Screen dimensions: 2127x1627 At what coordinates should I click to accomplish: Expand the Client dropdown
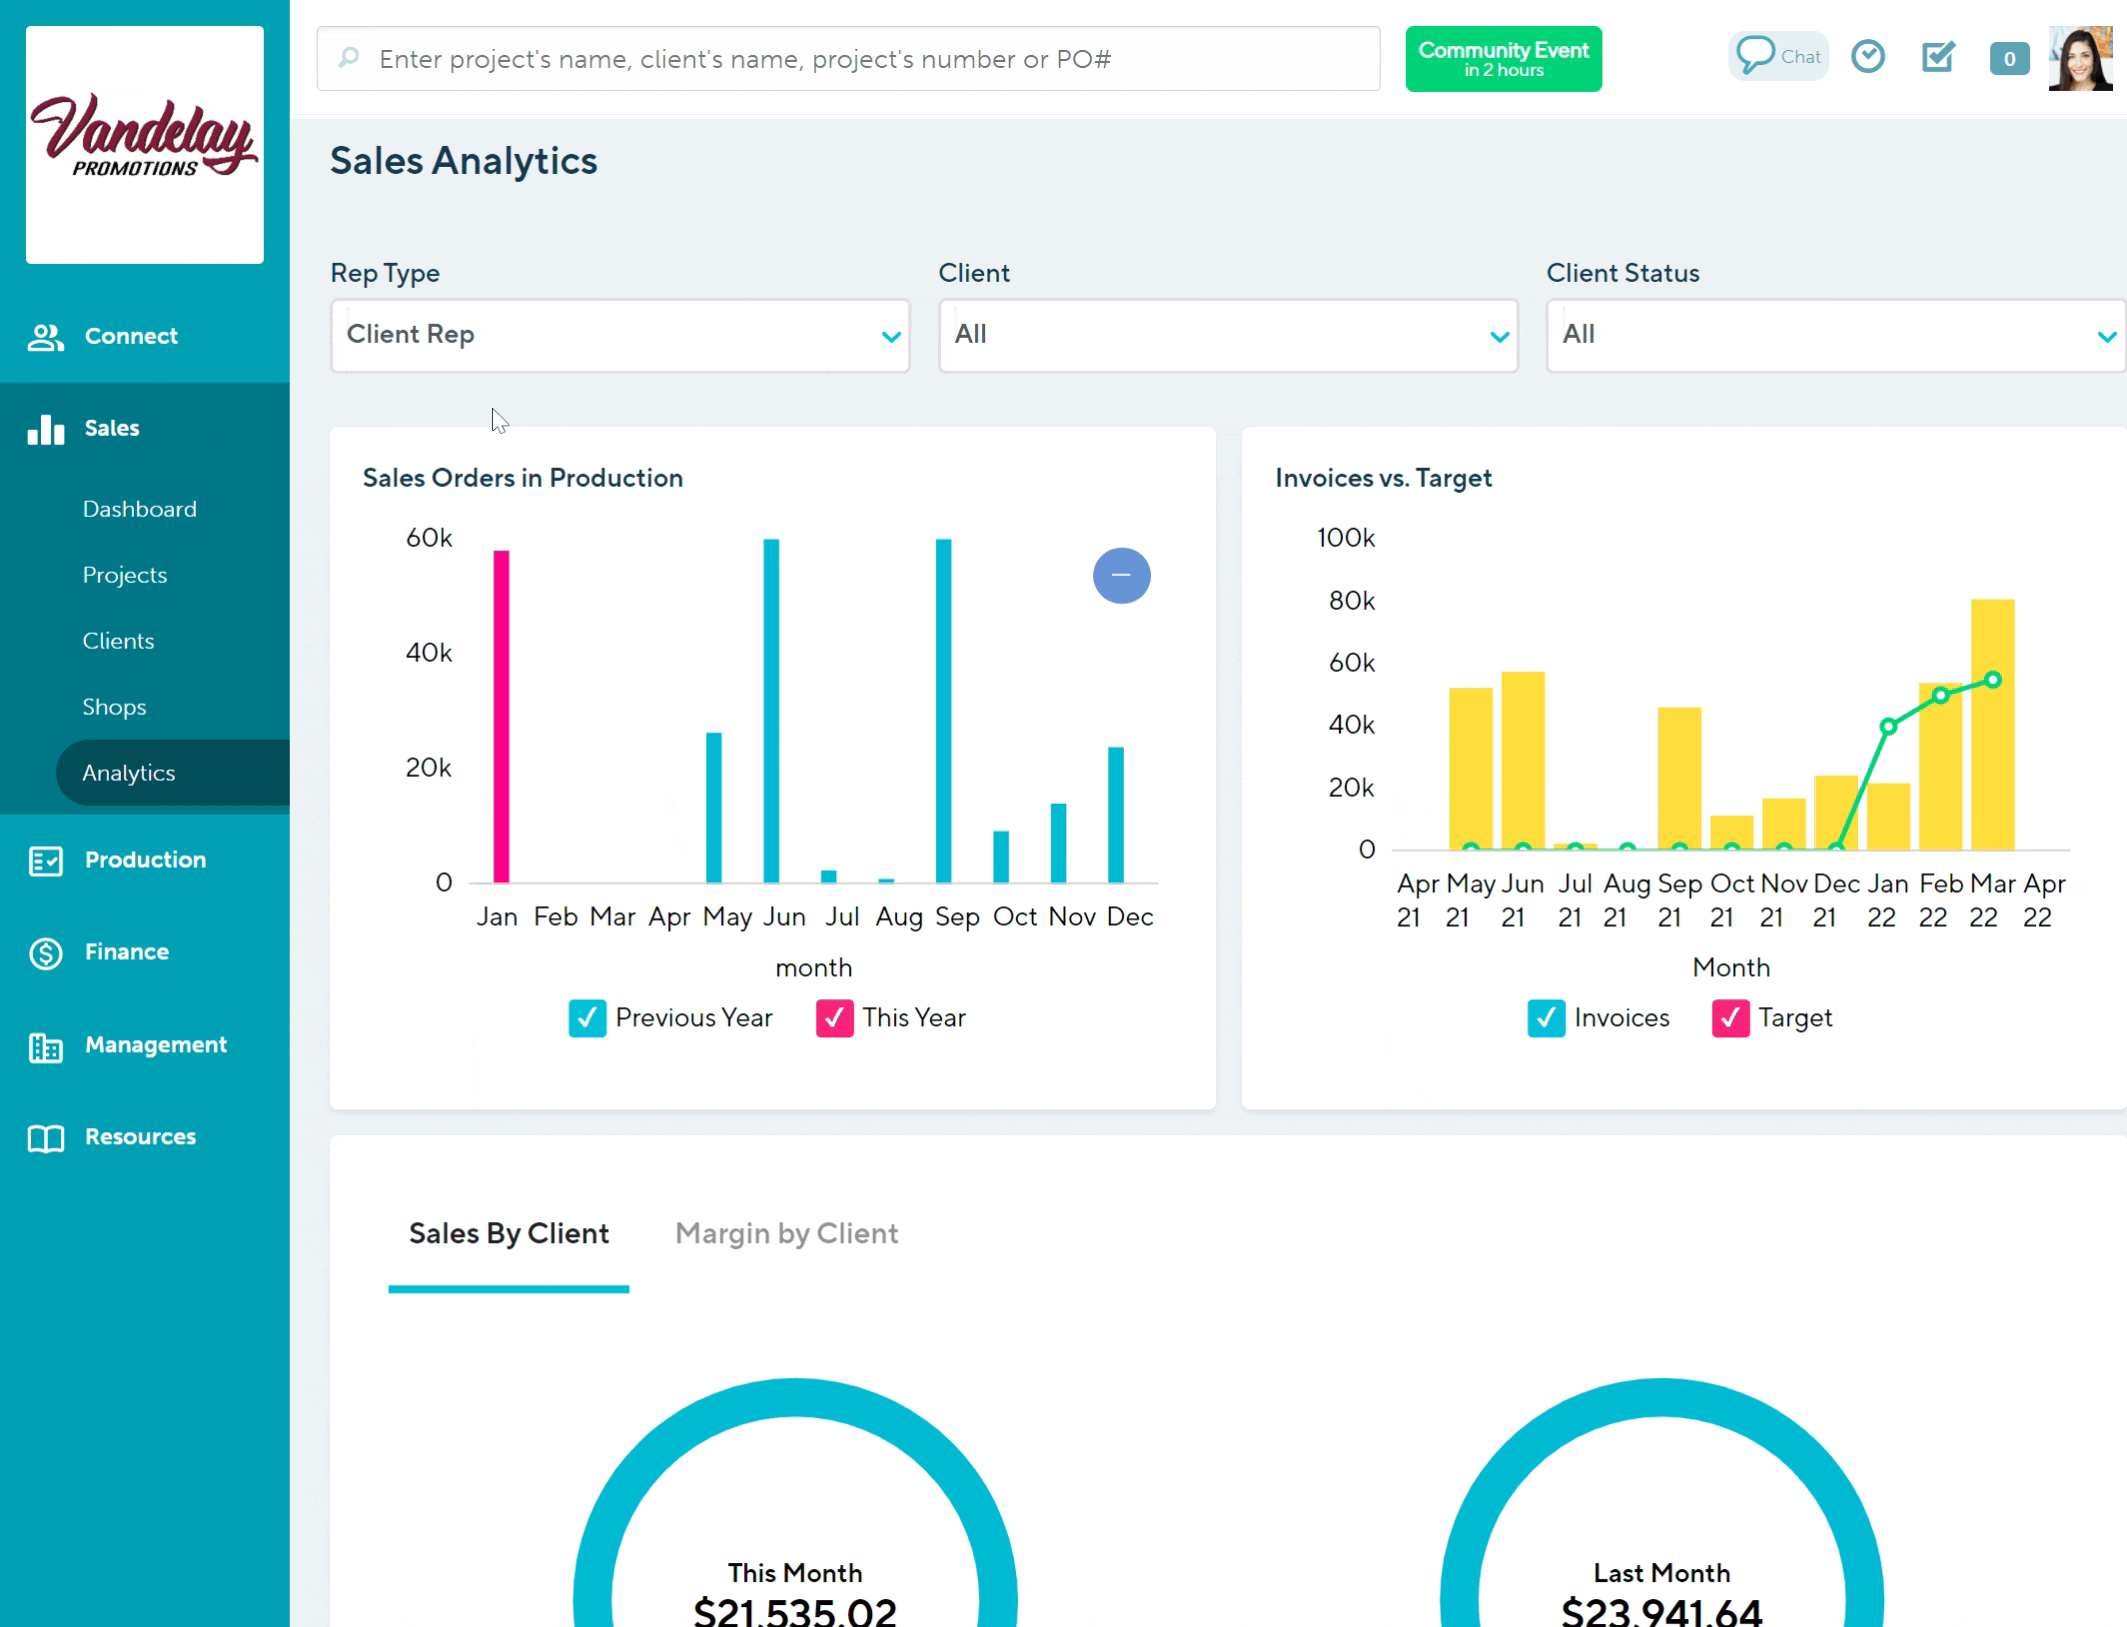click(x=1227, y=336)
